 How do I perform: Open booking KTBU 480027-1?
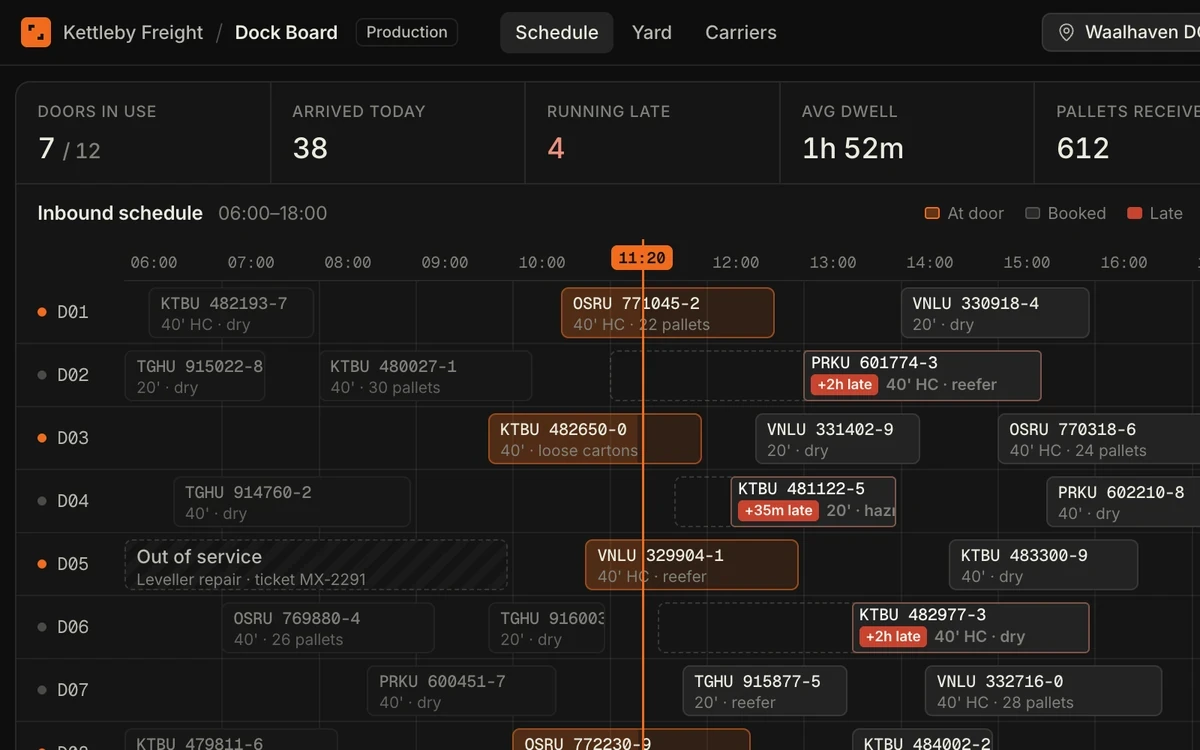tap(425, 376)
